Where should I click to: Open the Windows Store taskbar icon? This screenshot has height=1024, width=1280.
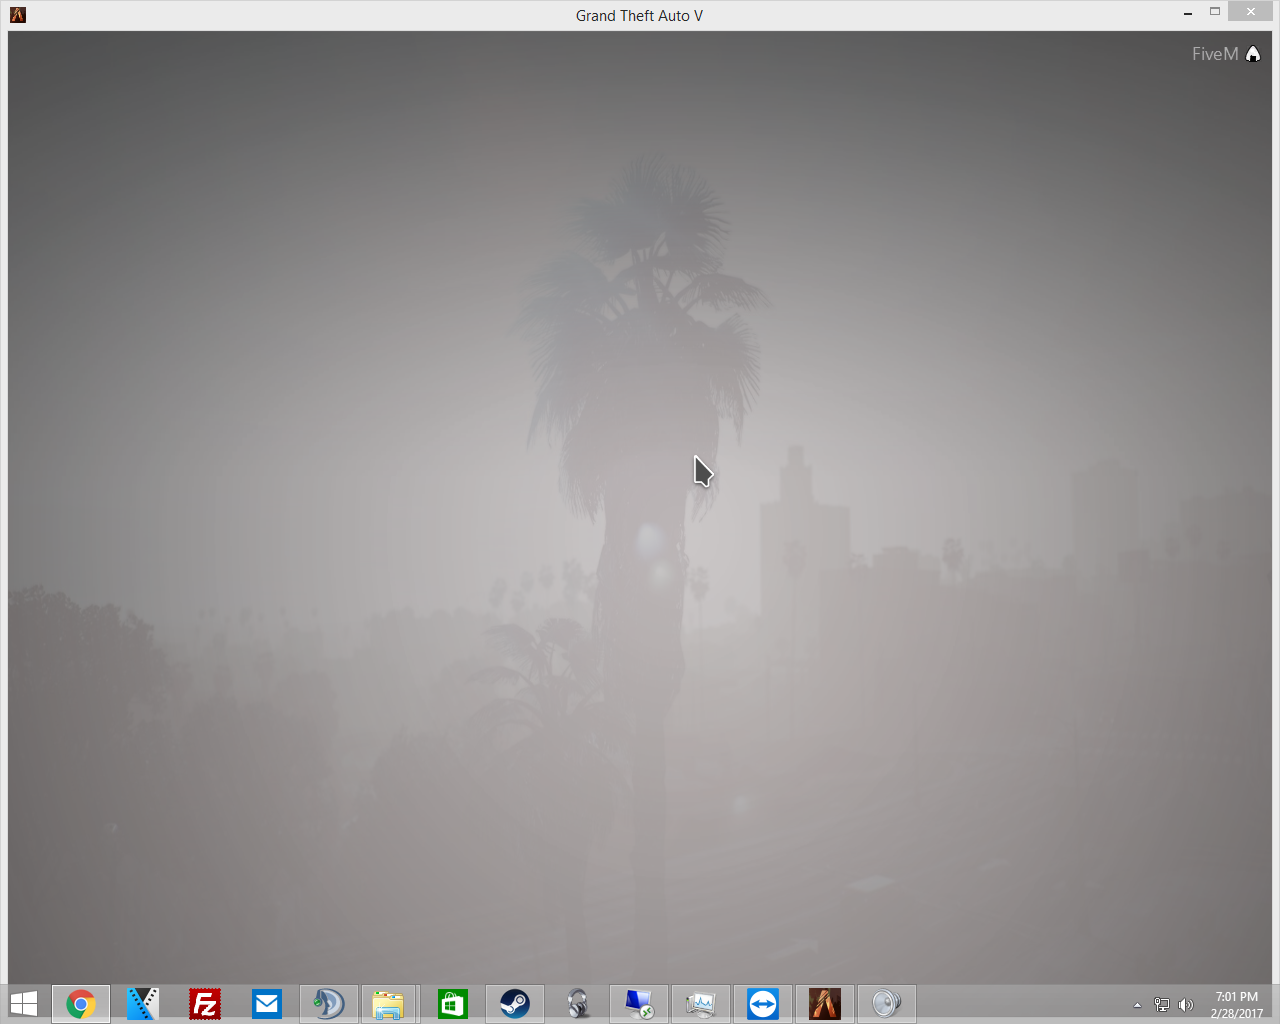tap(453, 1003)
